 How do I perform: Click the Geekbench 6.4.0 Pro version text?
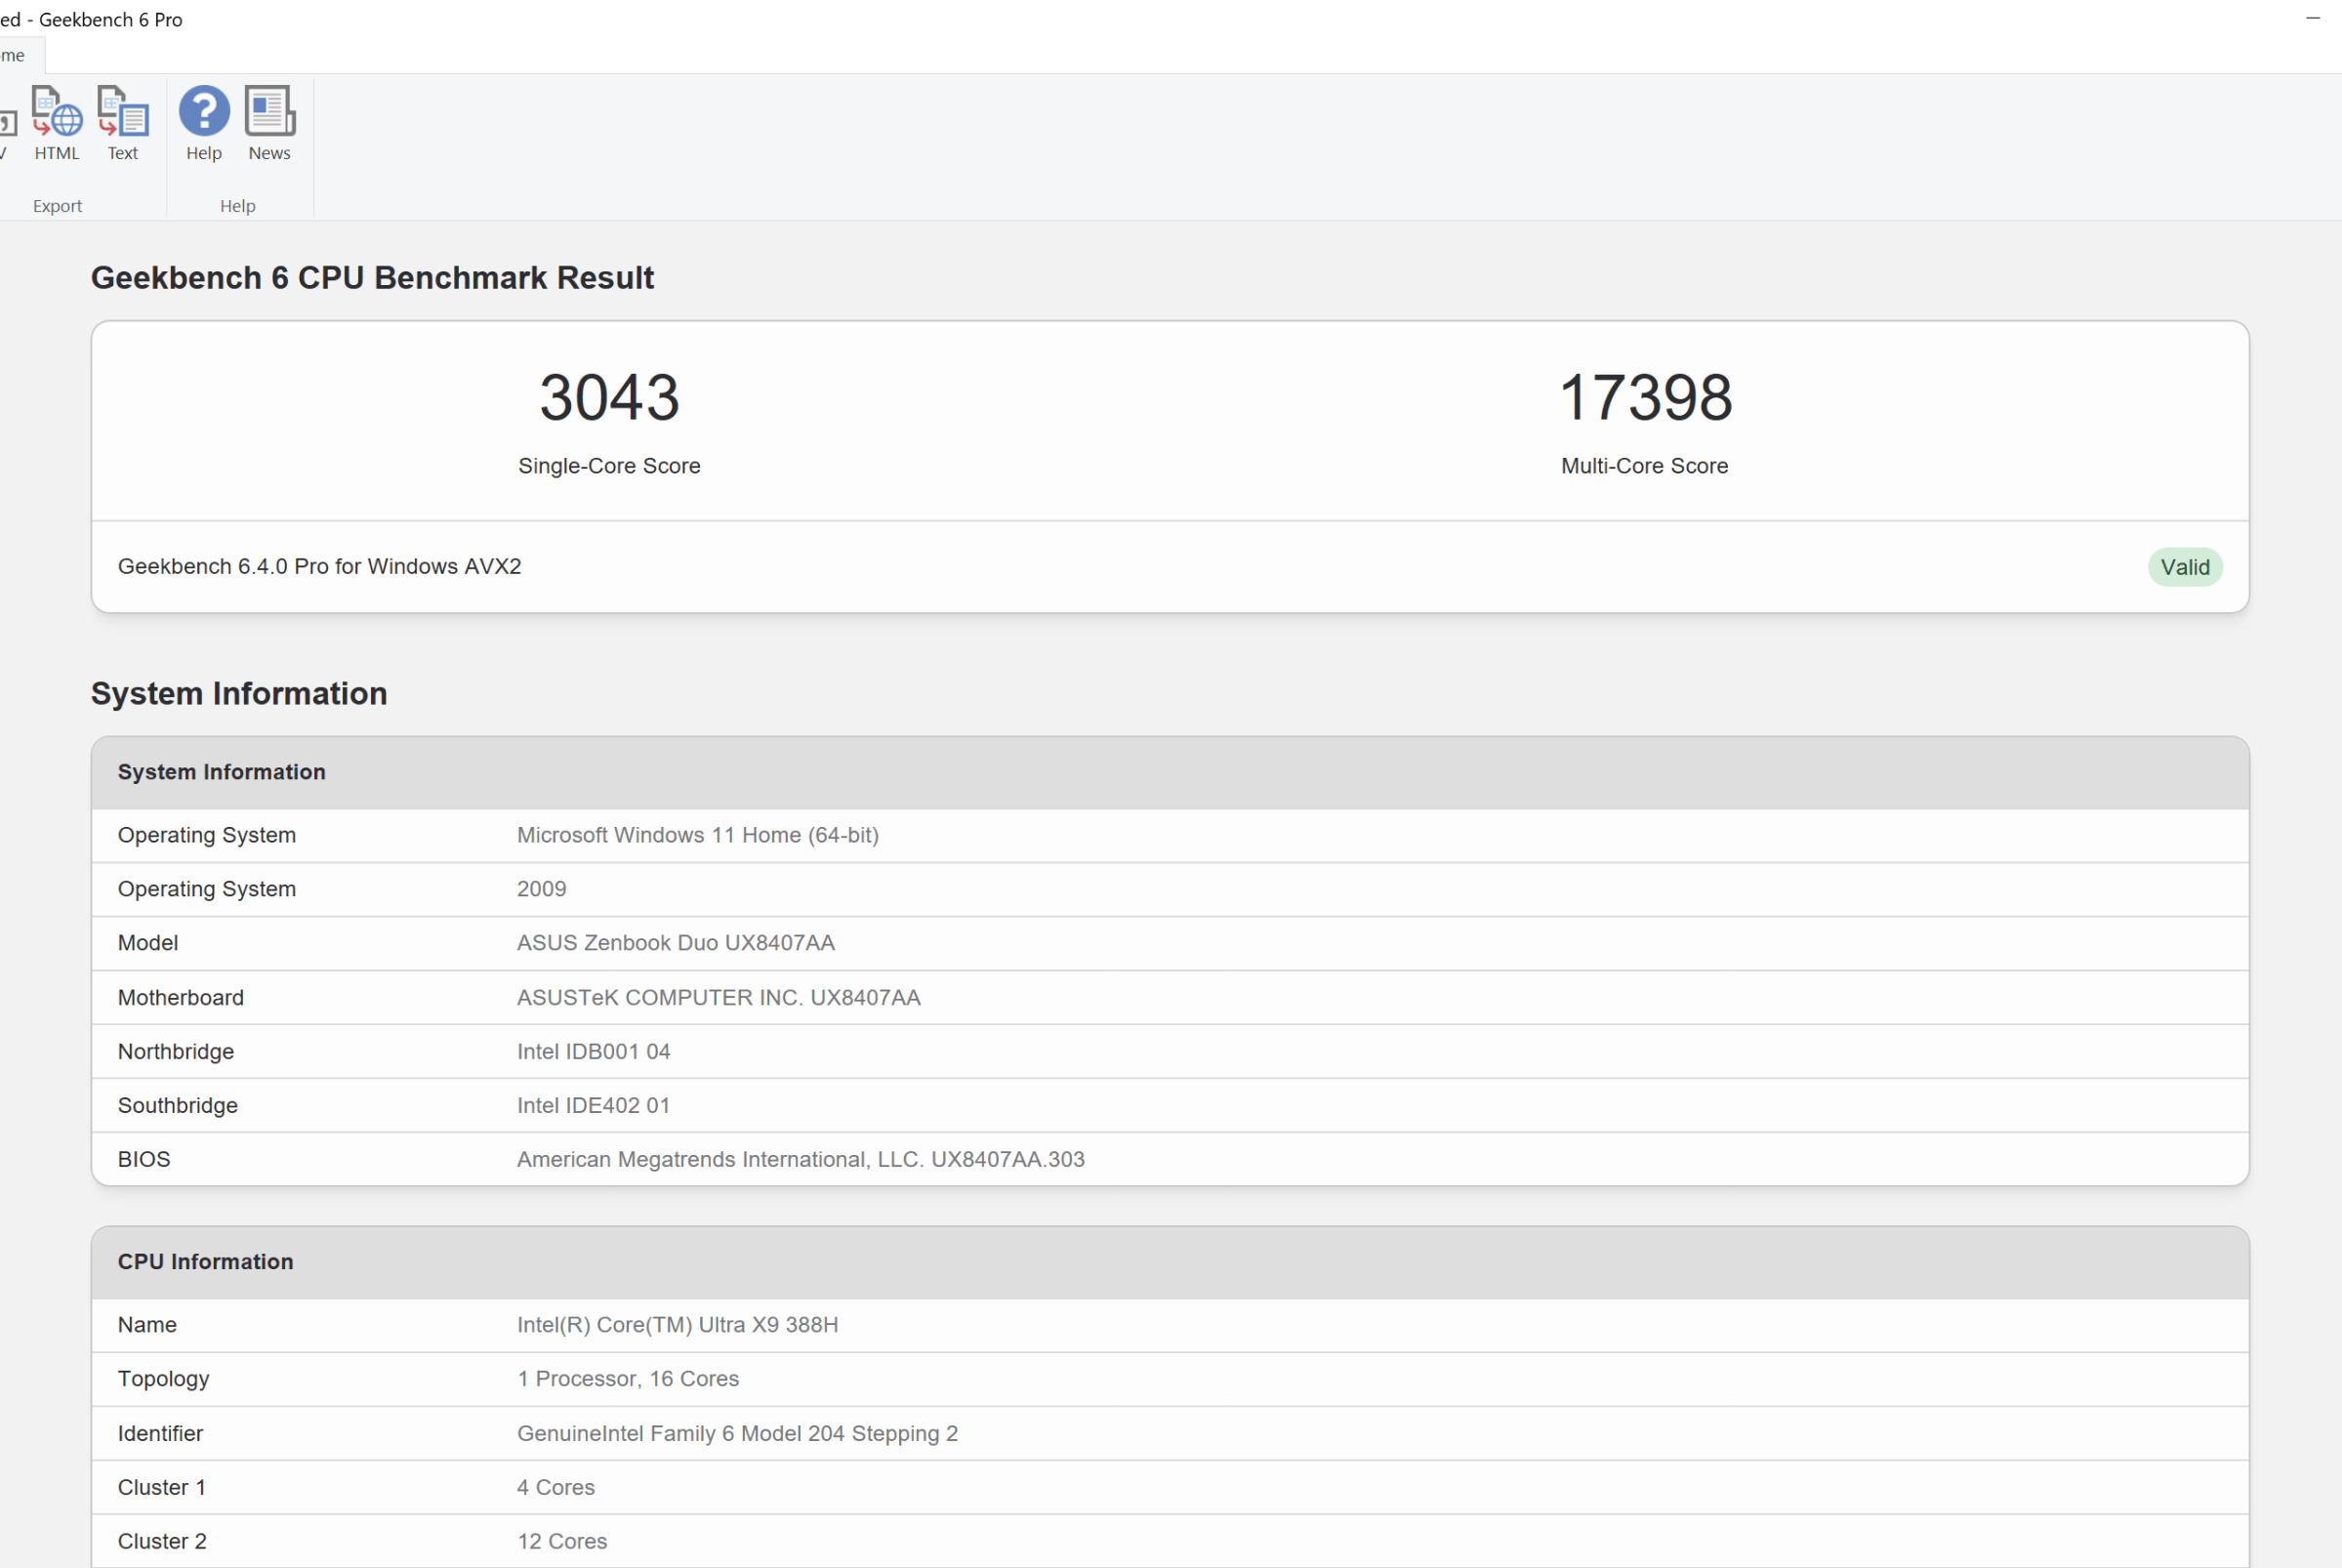tap(319, 567)
